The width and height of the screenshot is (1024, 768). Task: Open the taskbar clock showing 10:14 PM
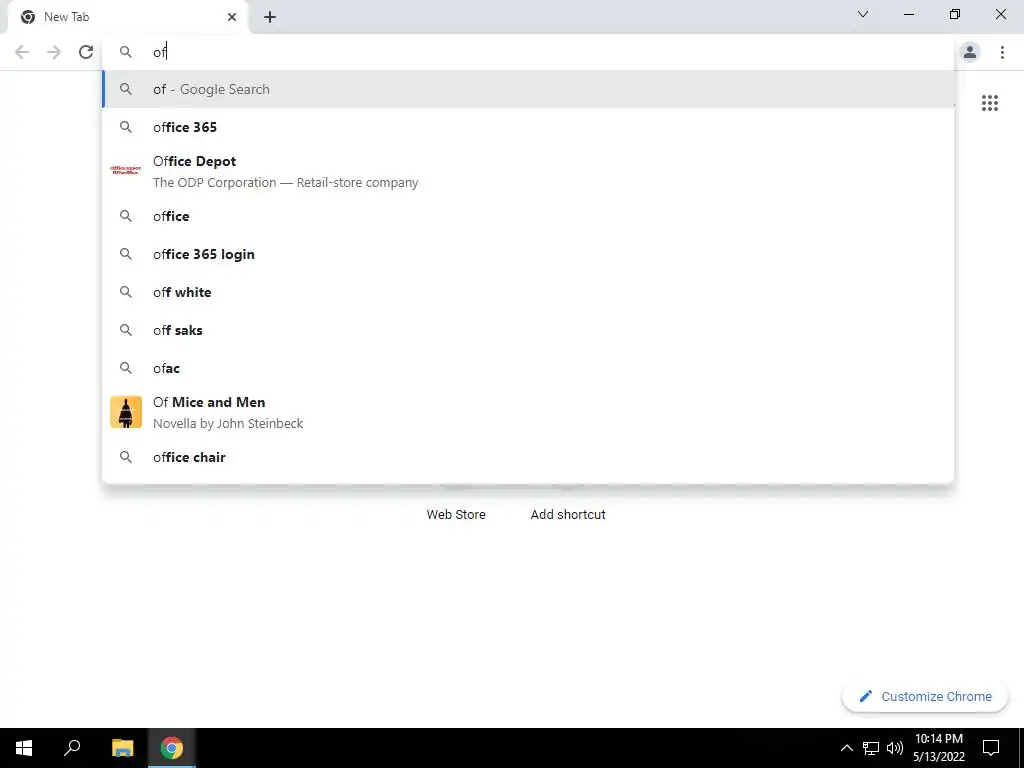click(x=939, y=748)
